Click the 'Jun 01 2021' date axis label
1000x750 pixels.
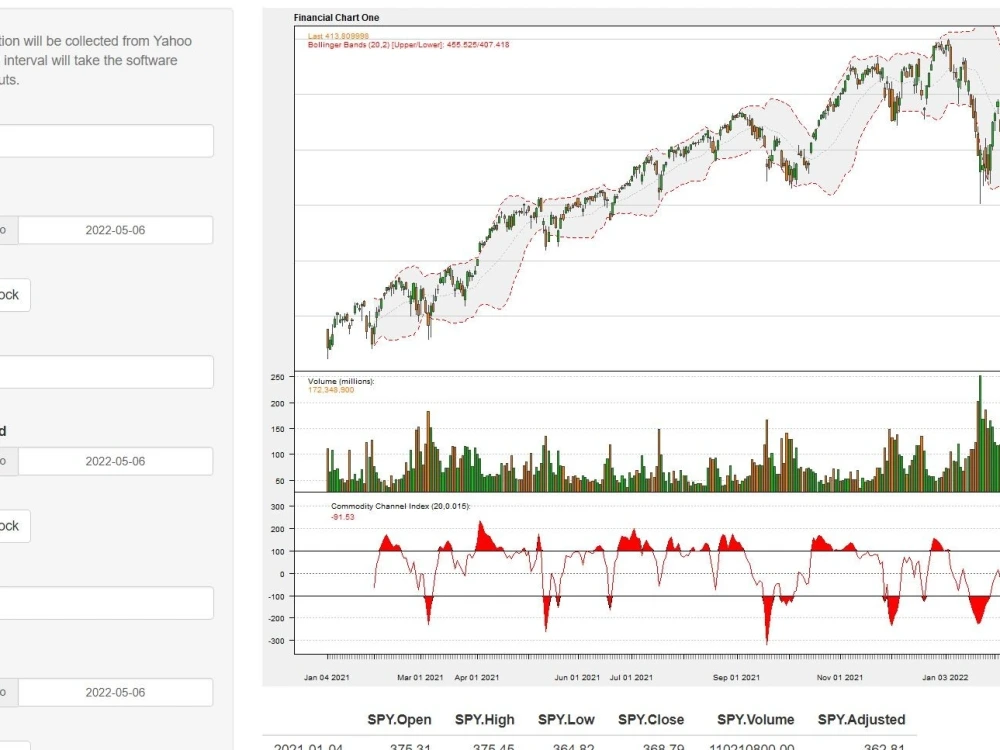tap(577, 677)
